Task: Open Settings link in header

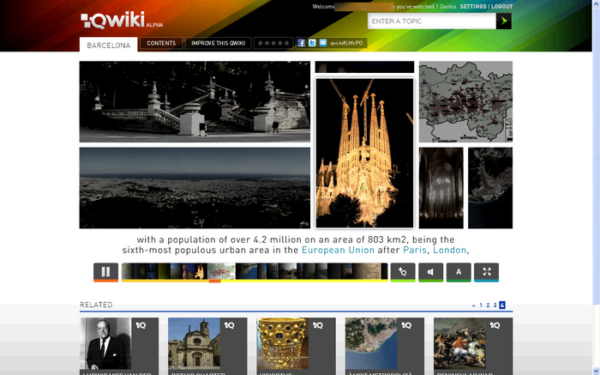Action: click(473, 7)
